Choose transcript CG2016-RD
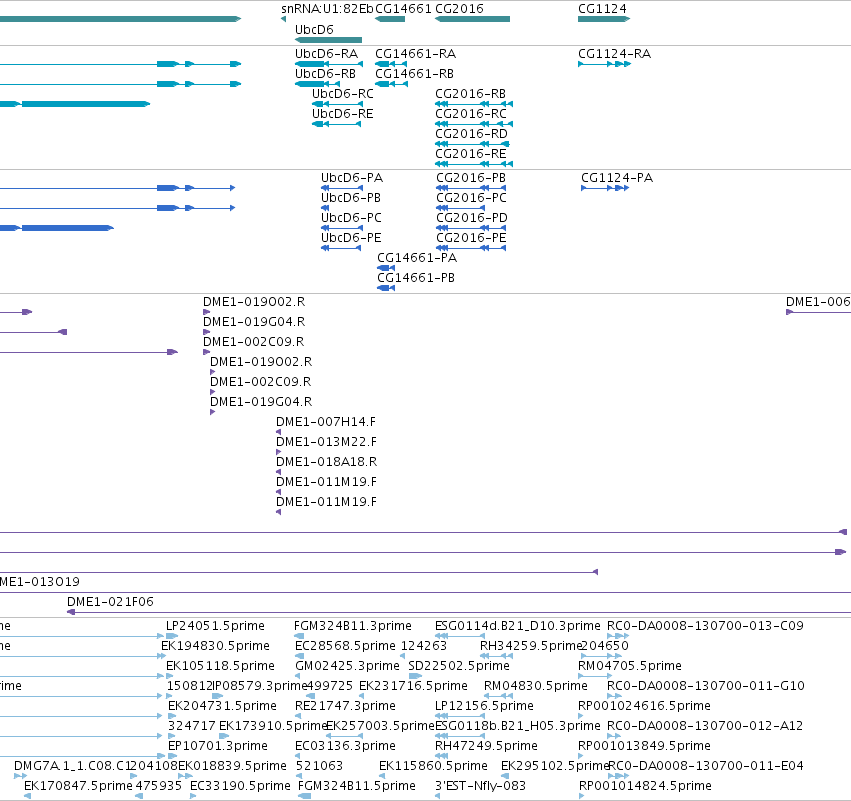The width and height of the screenshot is (851, 801). pyautogui.click(x=472, y=134)
